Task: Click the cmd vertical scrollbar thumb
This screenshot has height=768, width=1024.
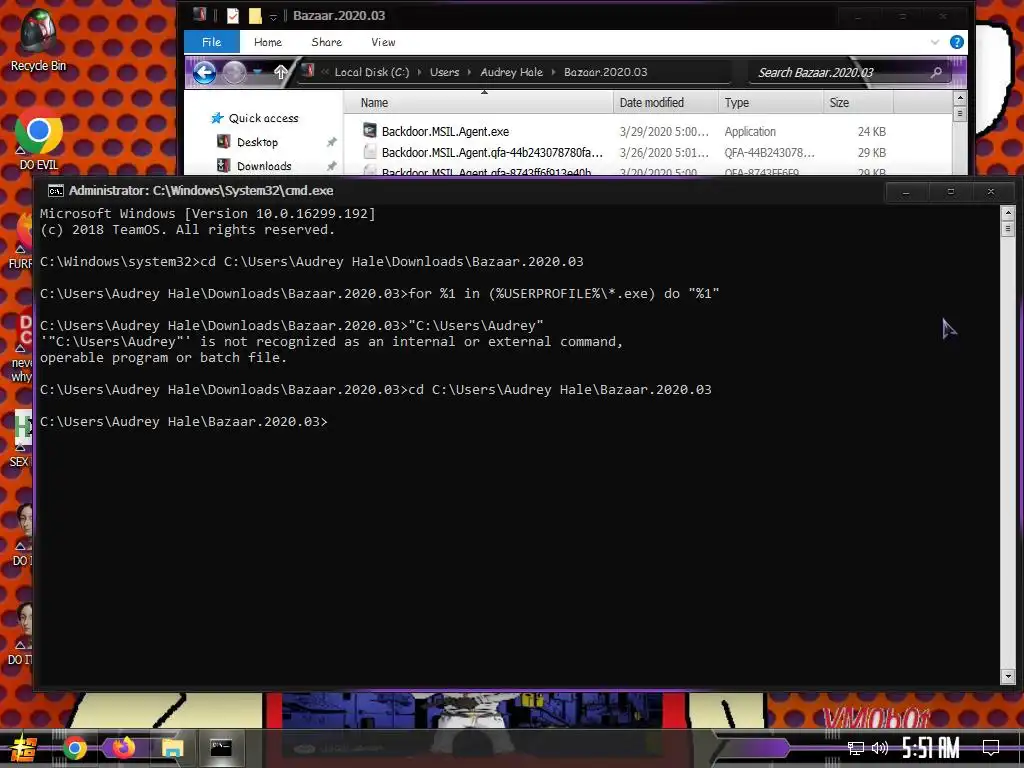Action: pyautogui.click(x=1008, y=229)
